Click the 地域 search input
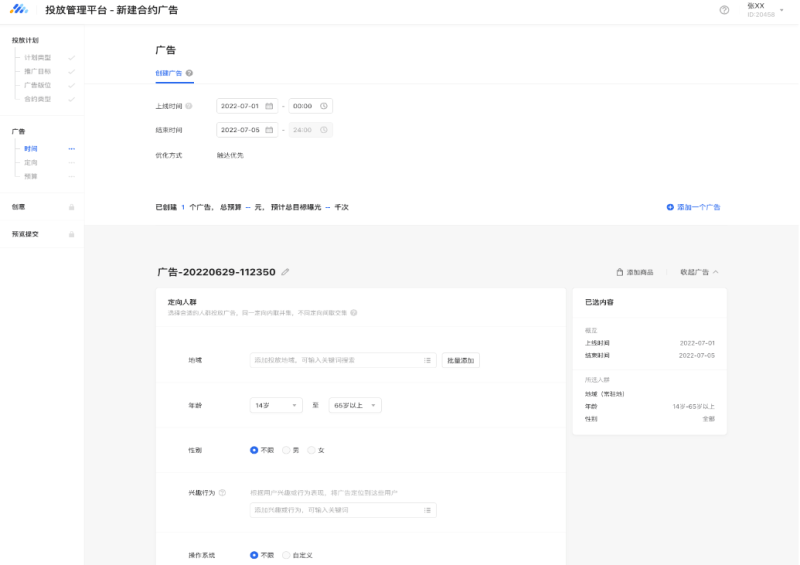This screenshot has width=800, height=565. point(343,360)
